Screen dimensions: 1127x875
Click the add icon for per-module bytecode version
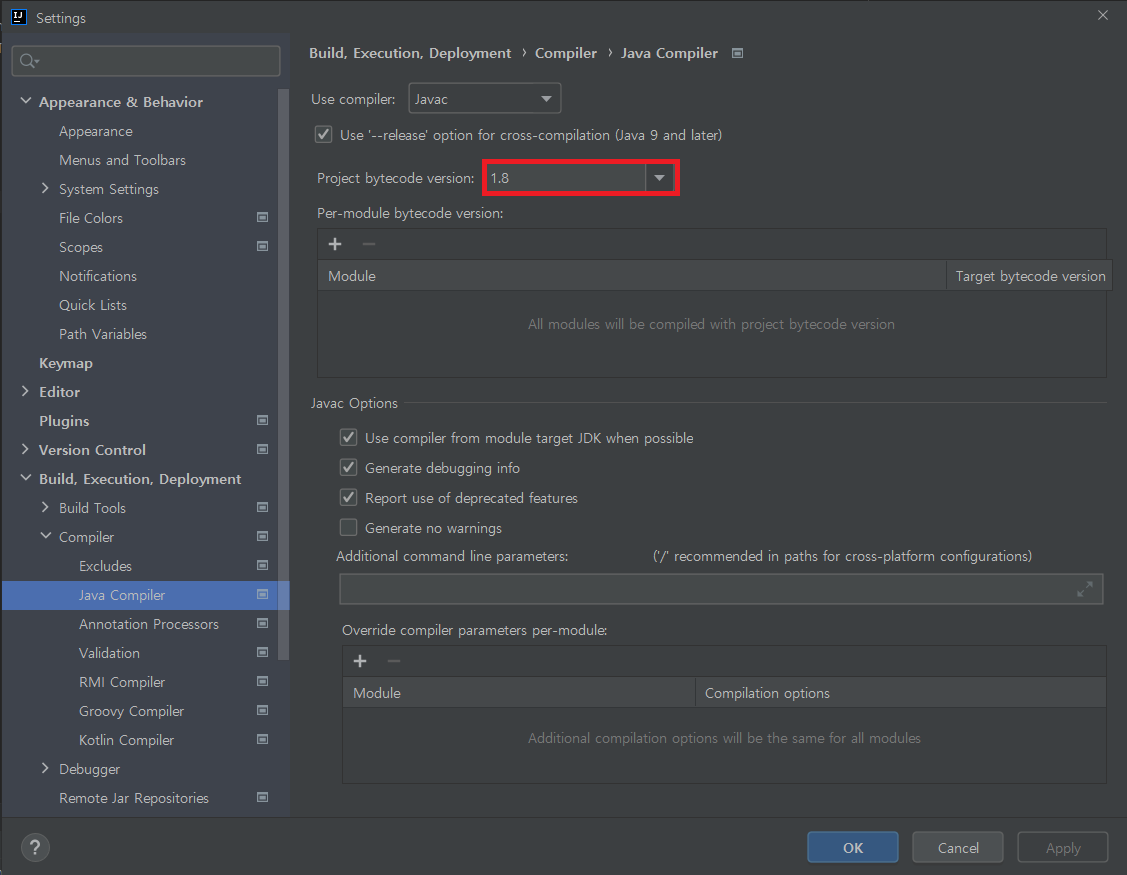click(x=335, y=244)
